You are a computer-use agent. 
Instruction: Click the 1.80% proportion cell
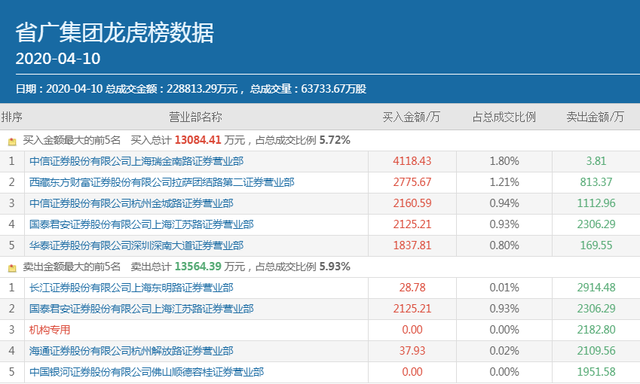coord(504,161)
